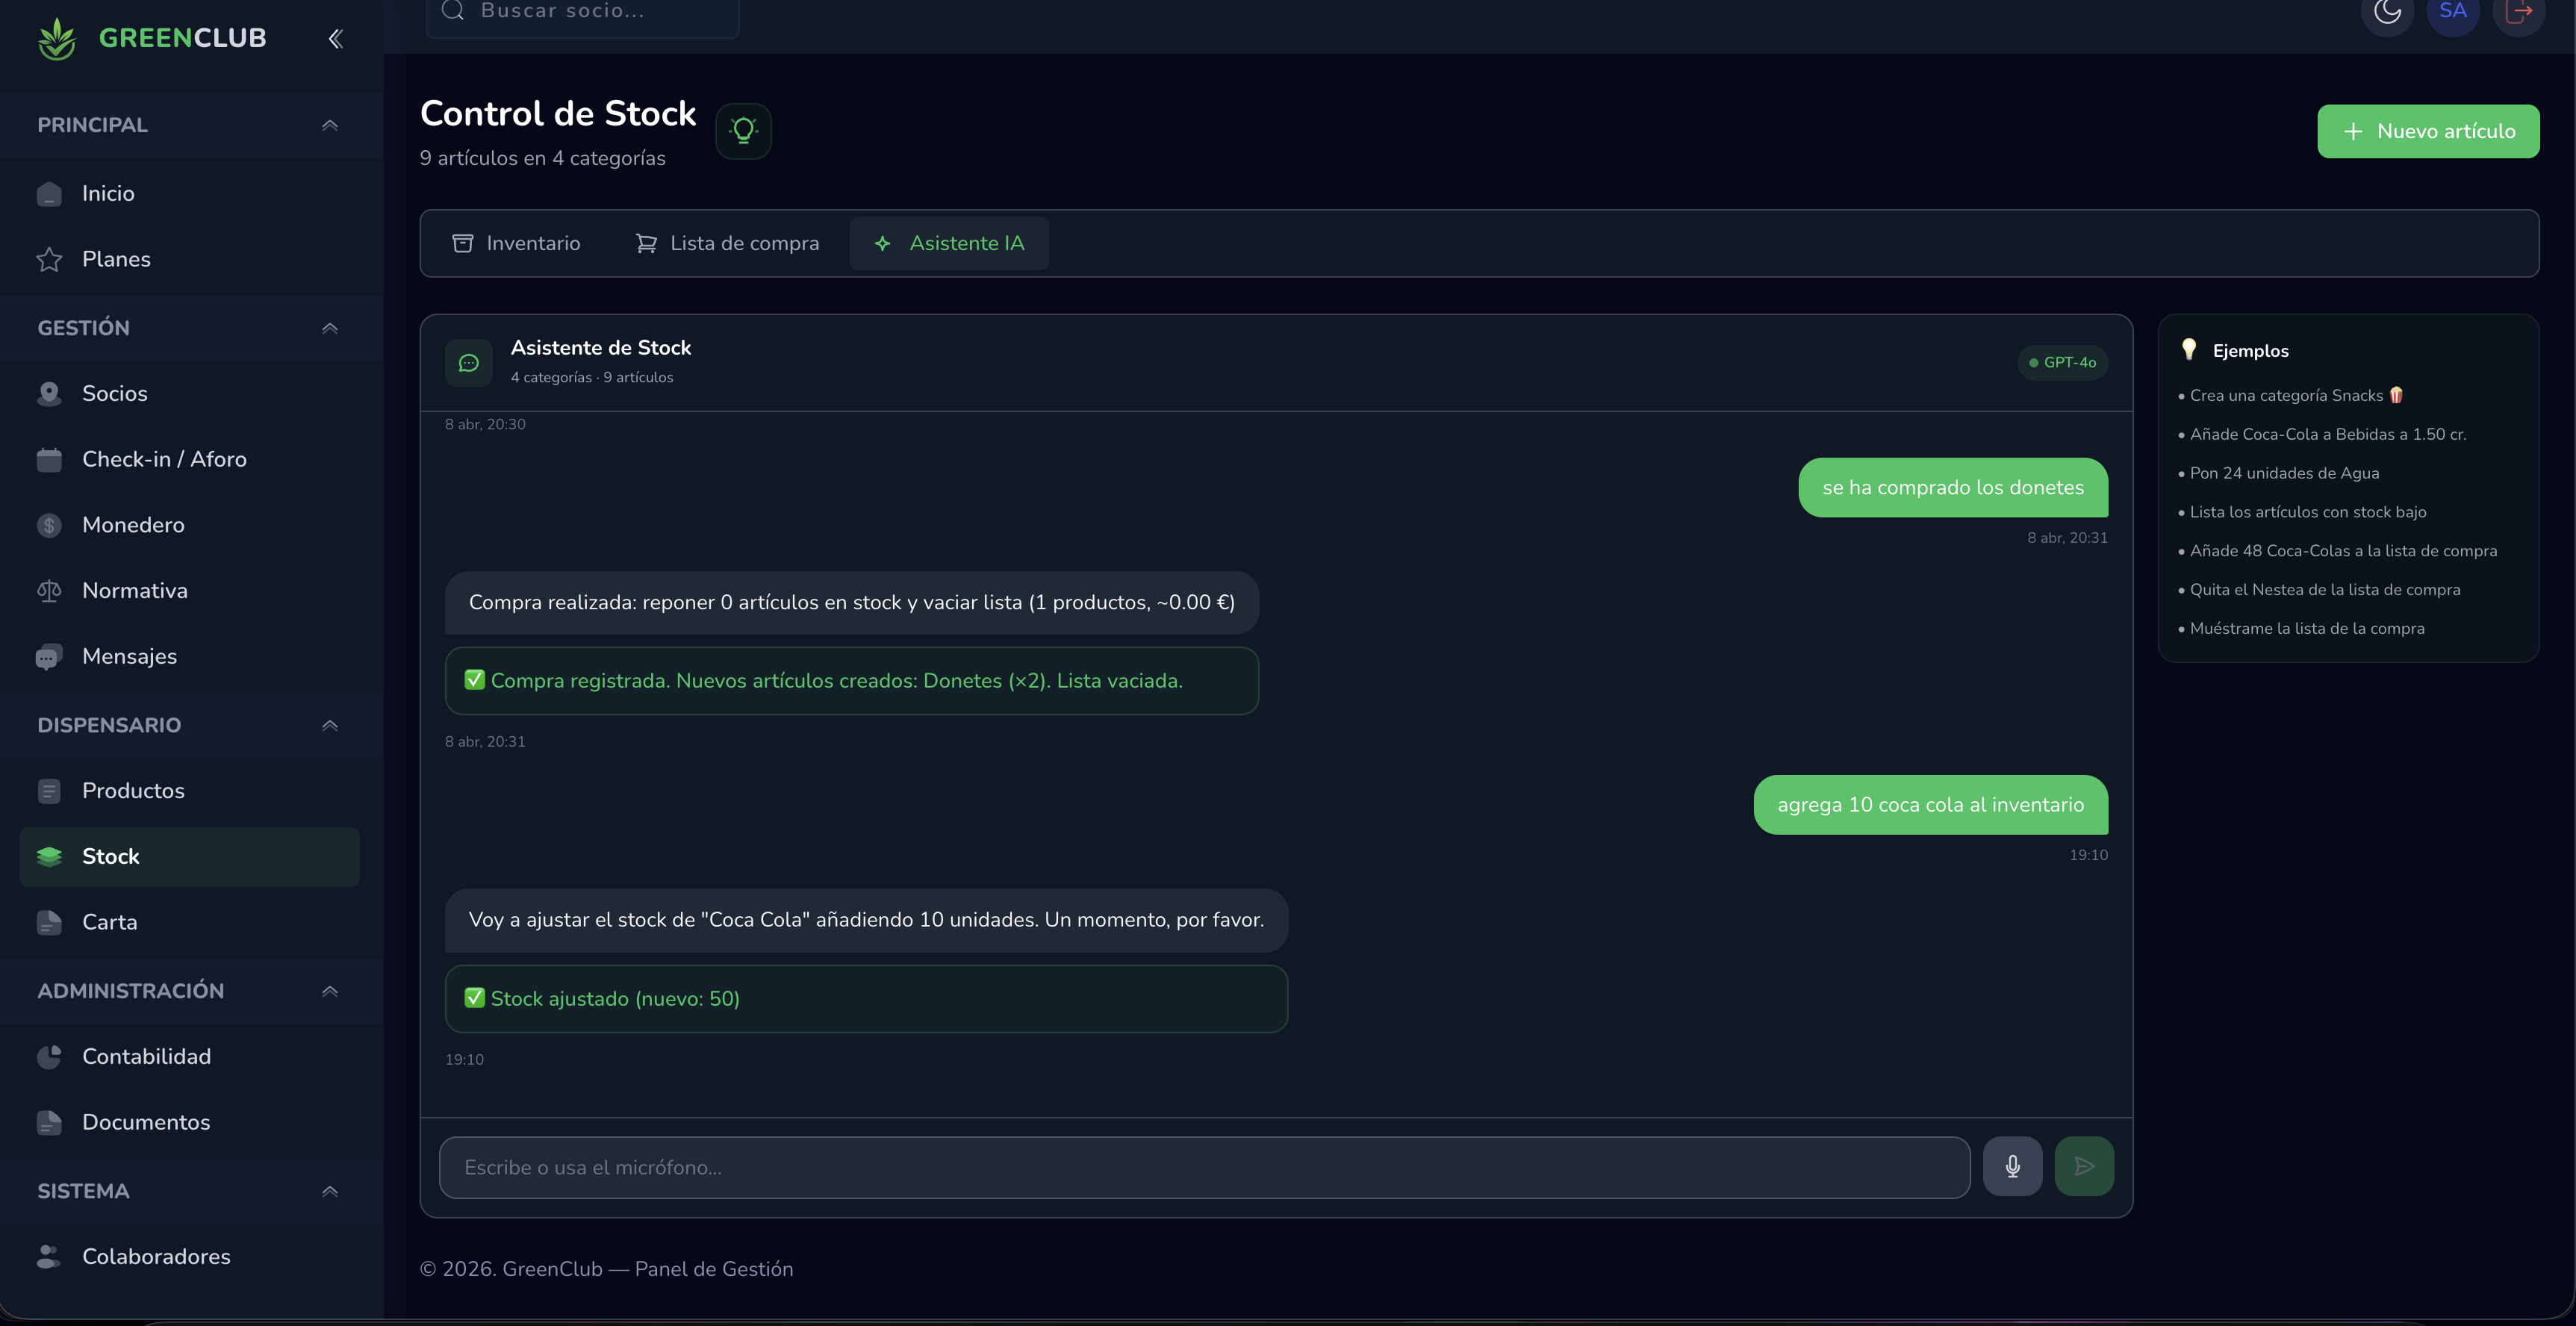Open Mensajes via the chat bubble icon
2576x1326 pixels.
(50, 657)
